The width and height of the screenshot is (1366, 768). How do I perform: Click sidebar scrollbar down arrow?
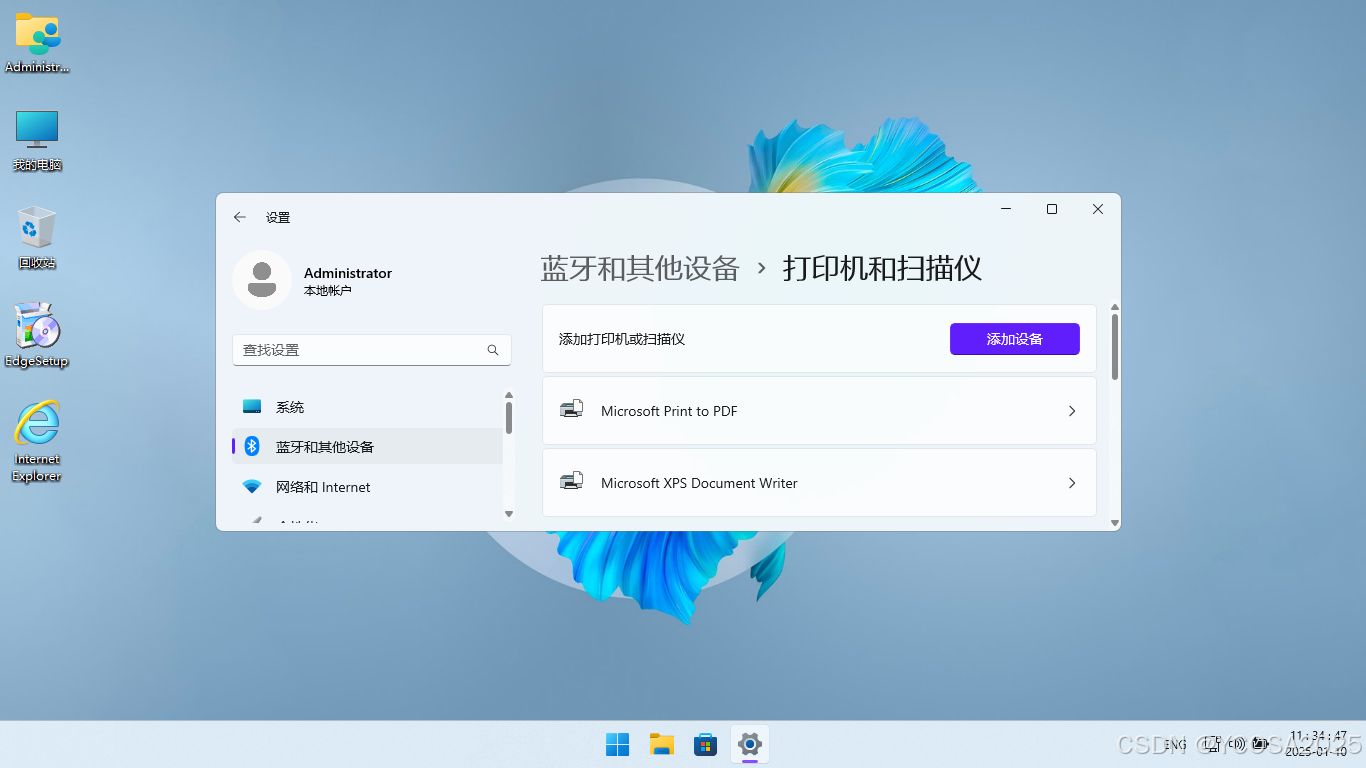pos(508,514)
